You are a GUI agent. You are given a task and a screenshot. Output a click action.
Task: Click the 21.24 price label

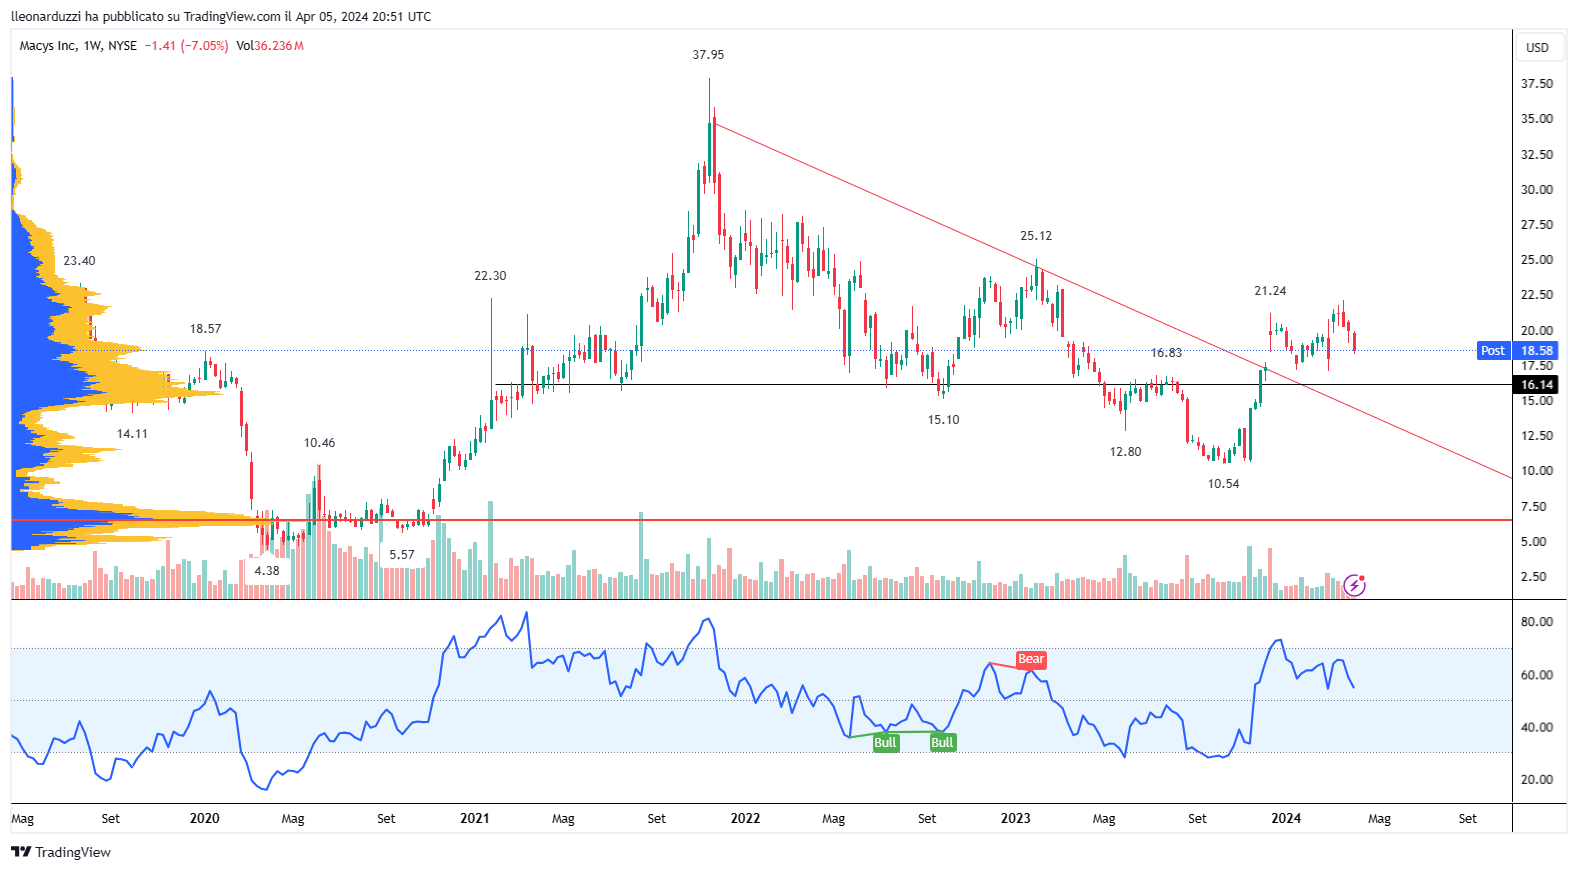[x=1270, y=291]
